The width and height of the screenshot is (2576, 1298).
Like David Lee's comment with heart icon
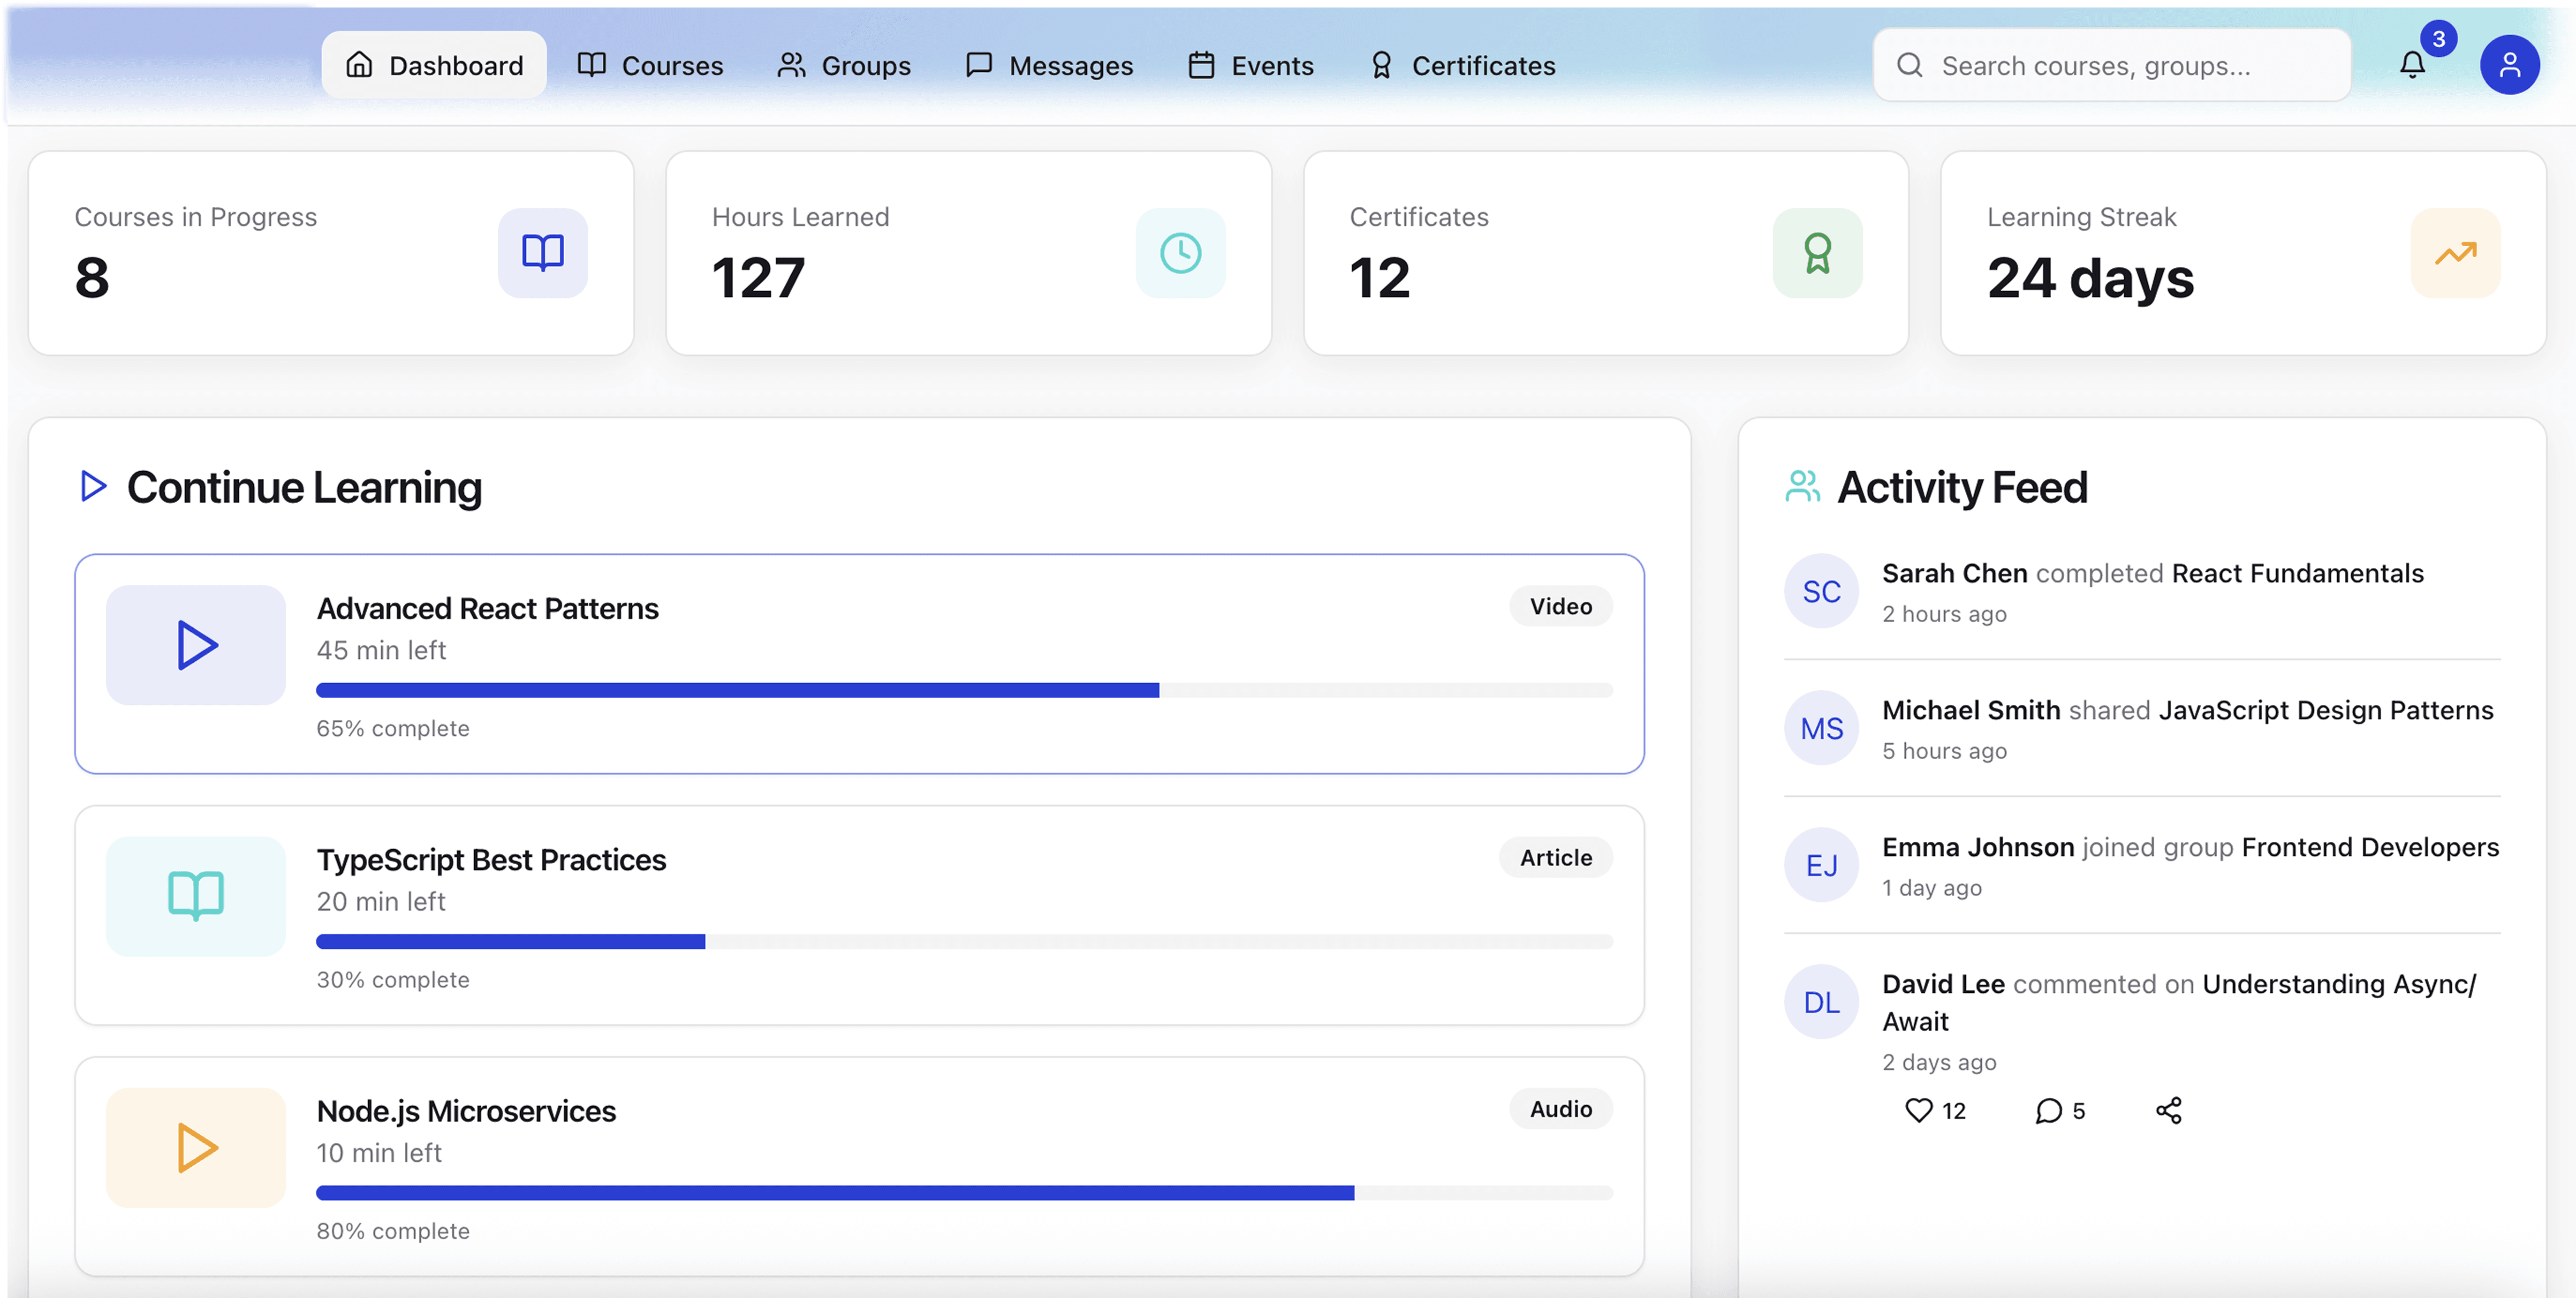pos(1918,1110)
